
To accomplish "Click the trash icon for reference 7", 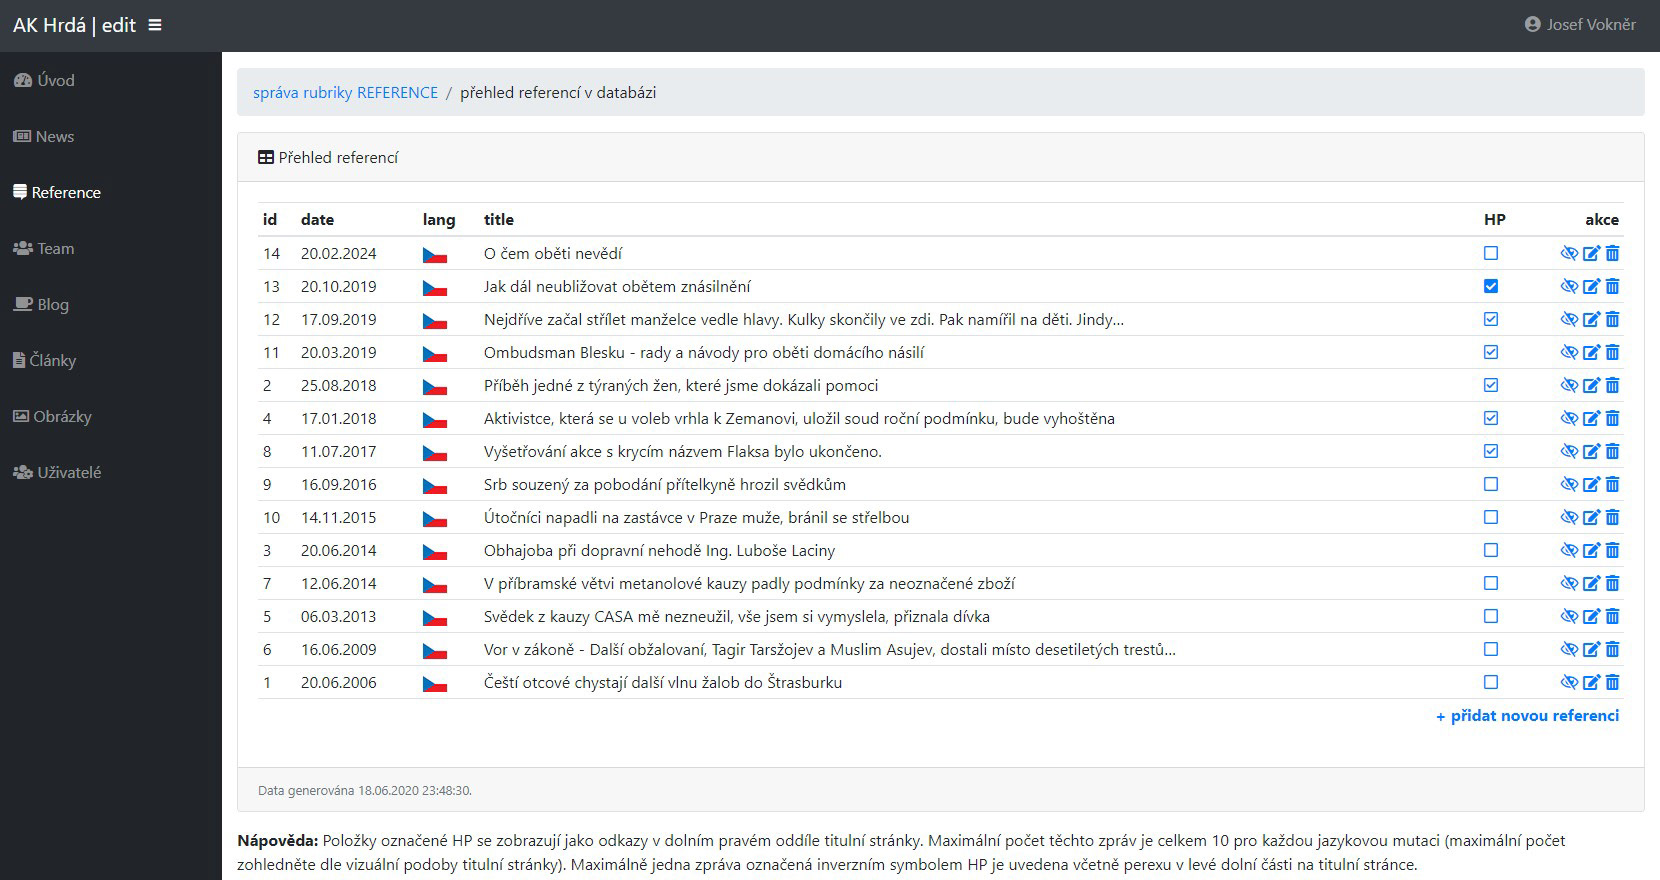I will [x=1612, y=584].
